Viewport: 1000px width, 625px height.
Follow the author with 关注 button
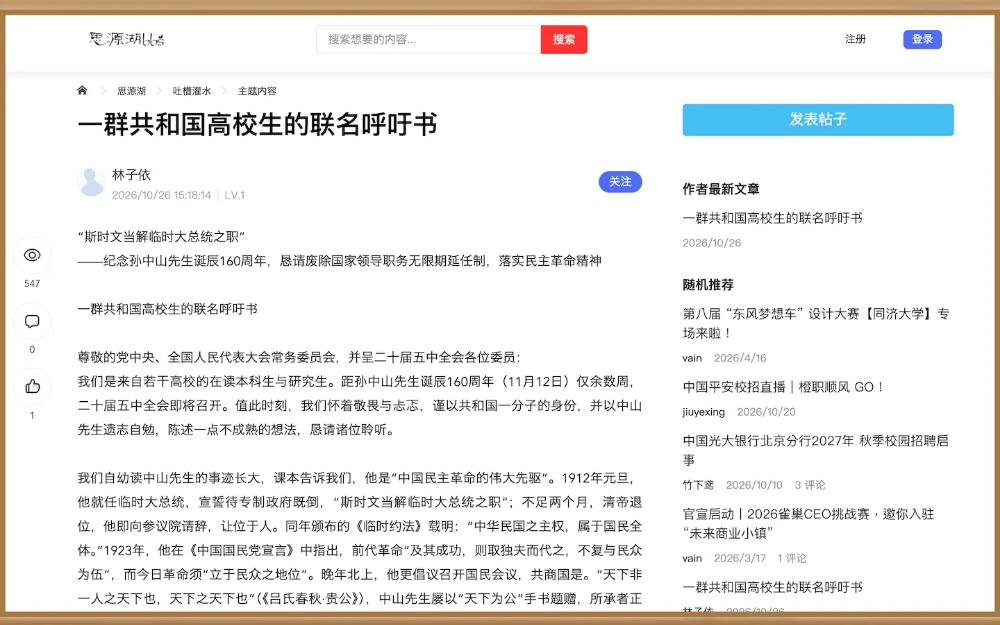point(620,182)
